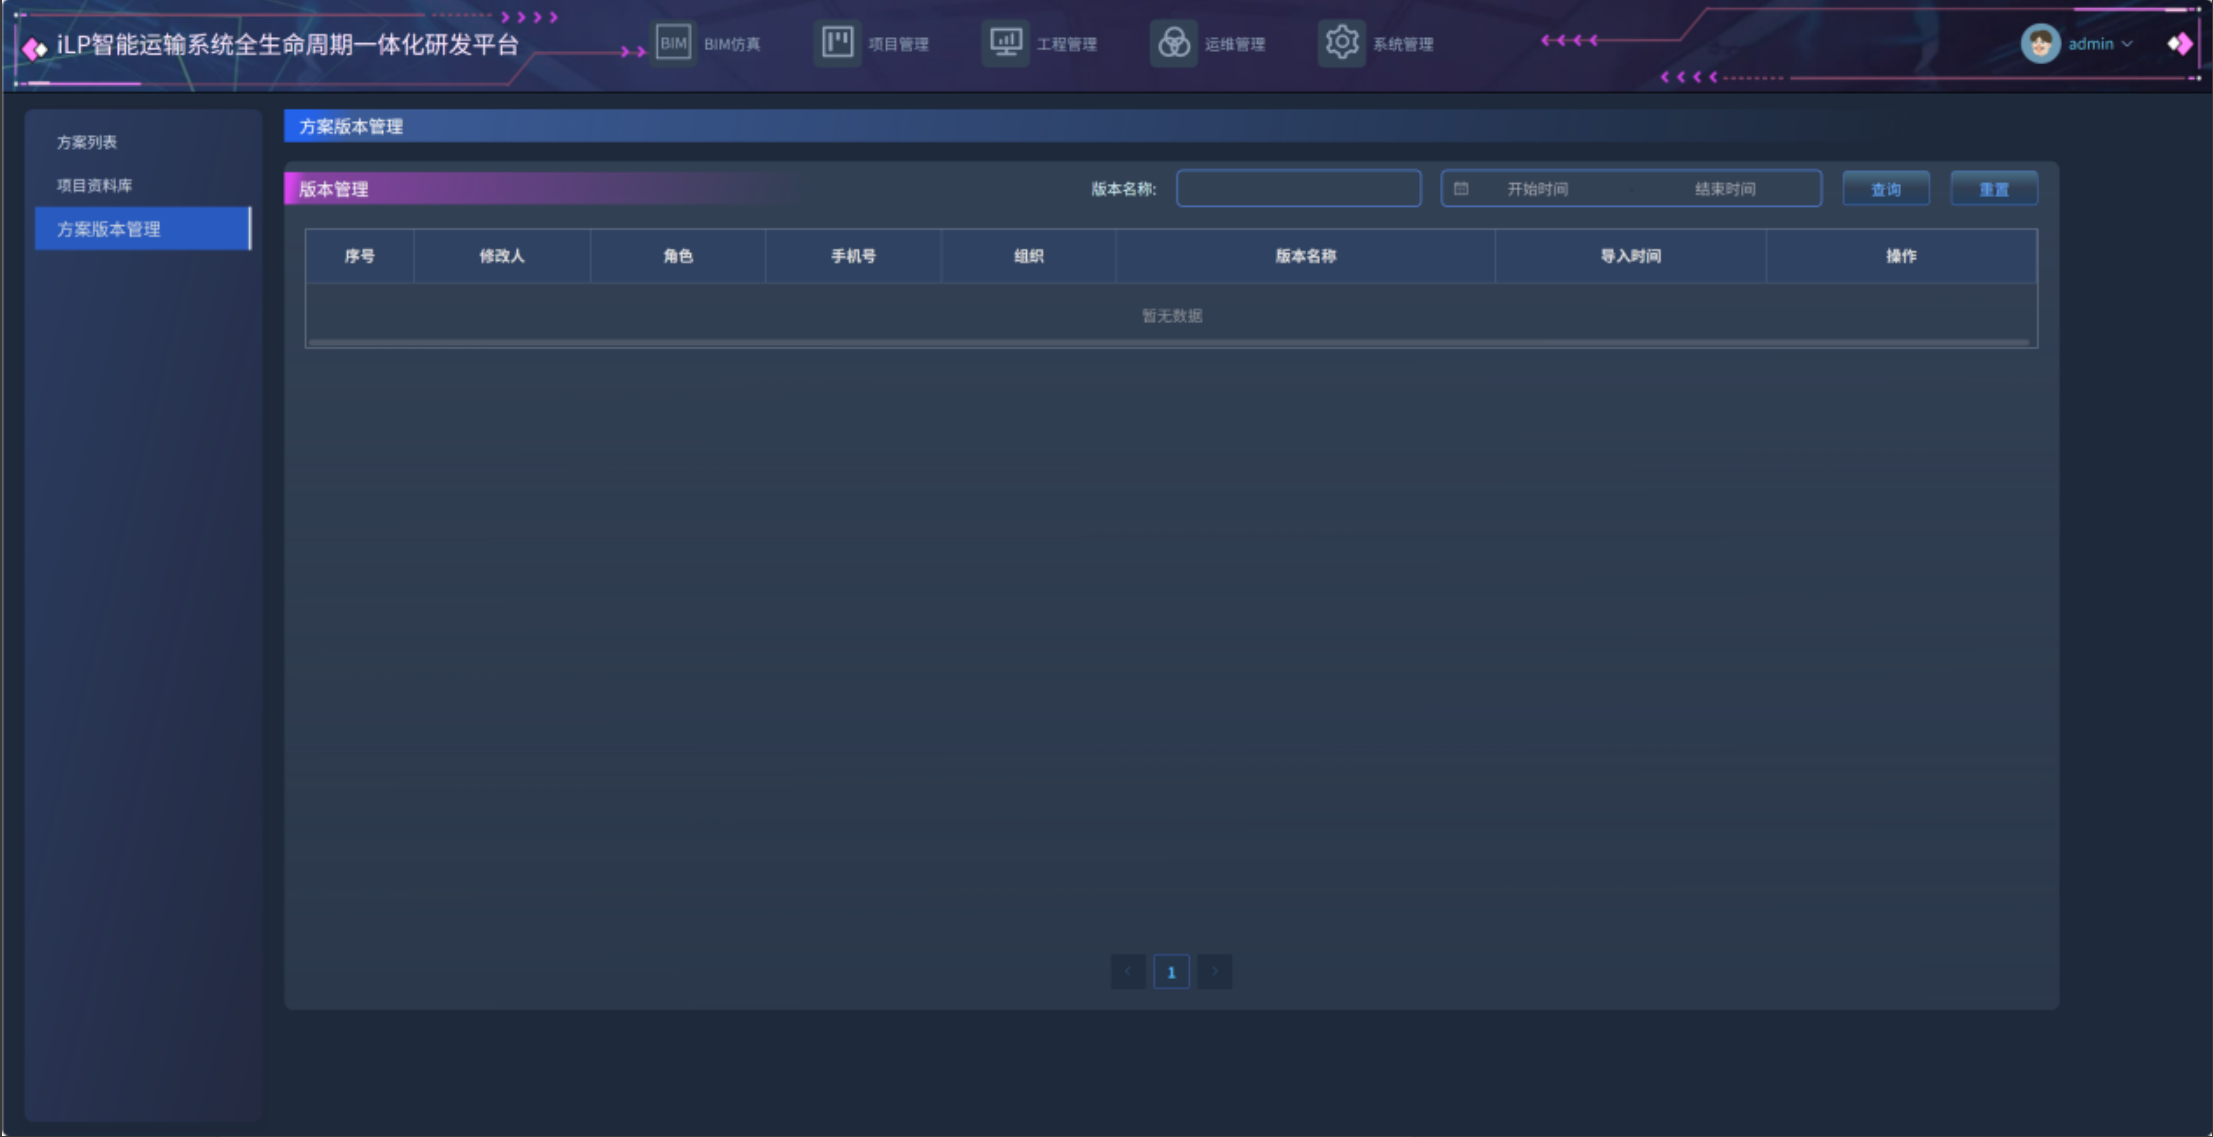Select 方案版本管理 sidebar item
This screenshot has width=2213, height=1137.
tap(108, 229)
